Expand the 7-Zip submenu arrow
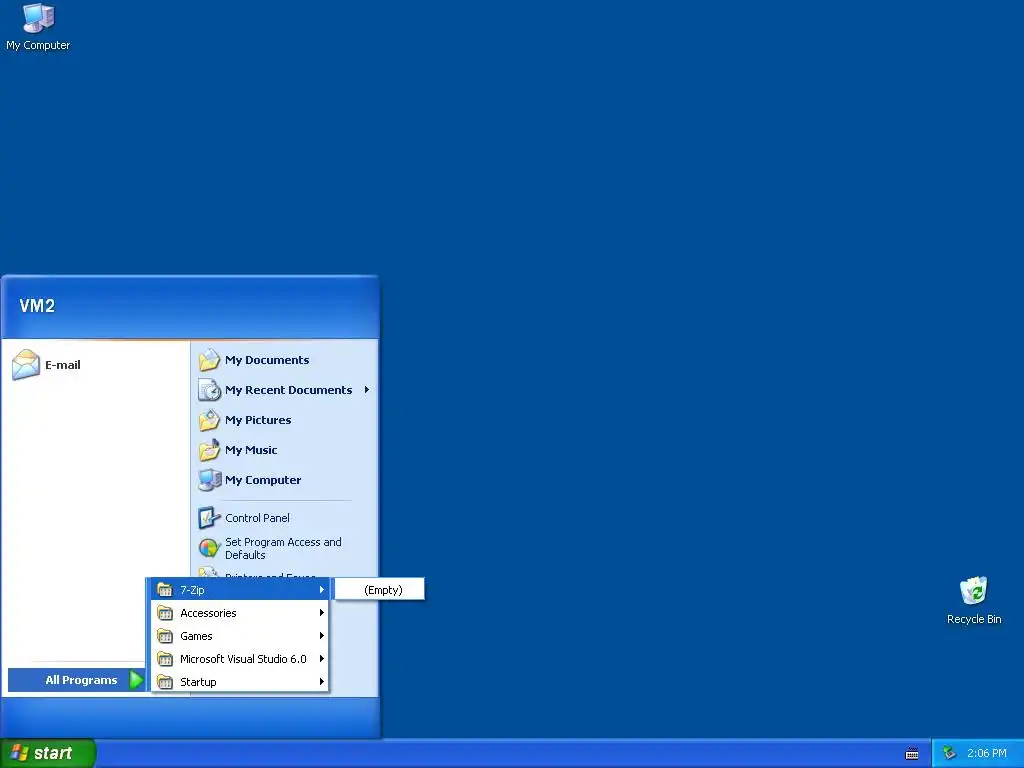Viewport: 1024px width, 768px height. (x=321, y=590)
